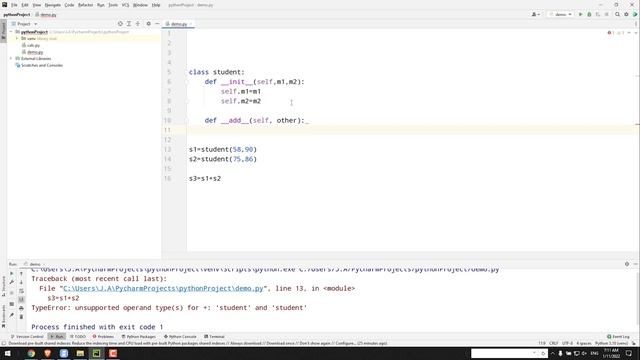The height and width of the screenshot is (360, 640).
Task: Open the Version Control tool tab
Action: (x=27, y=337)
